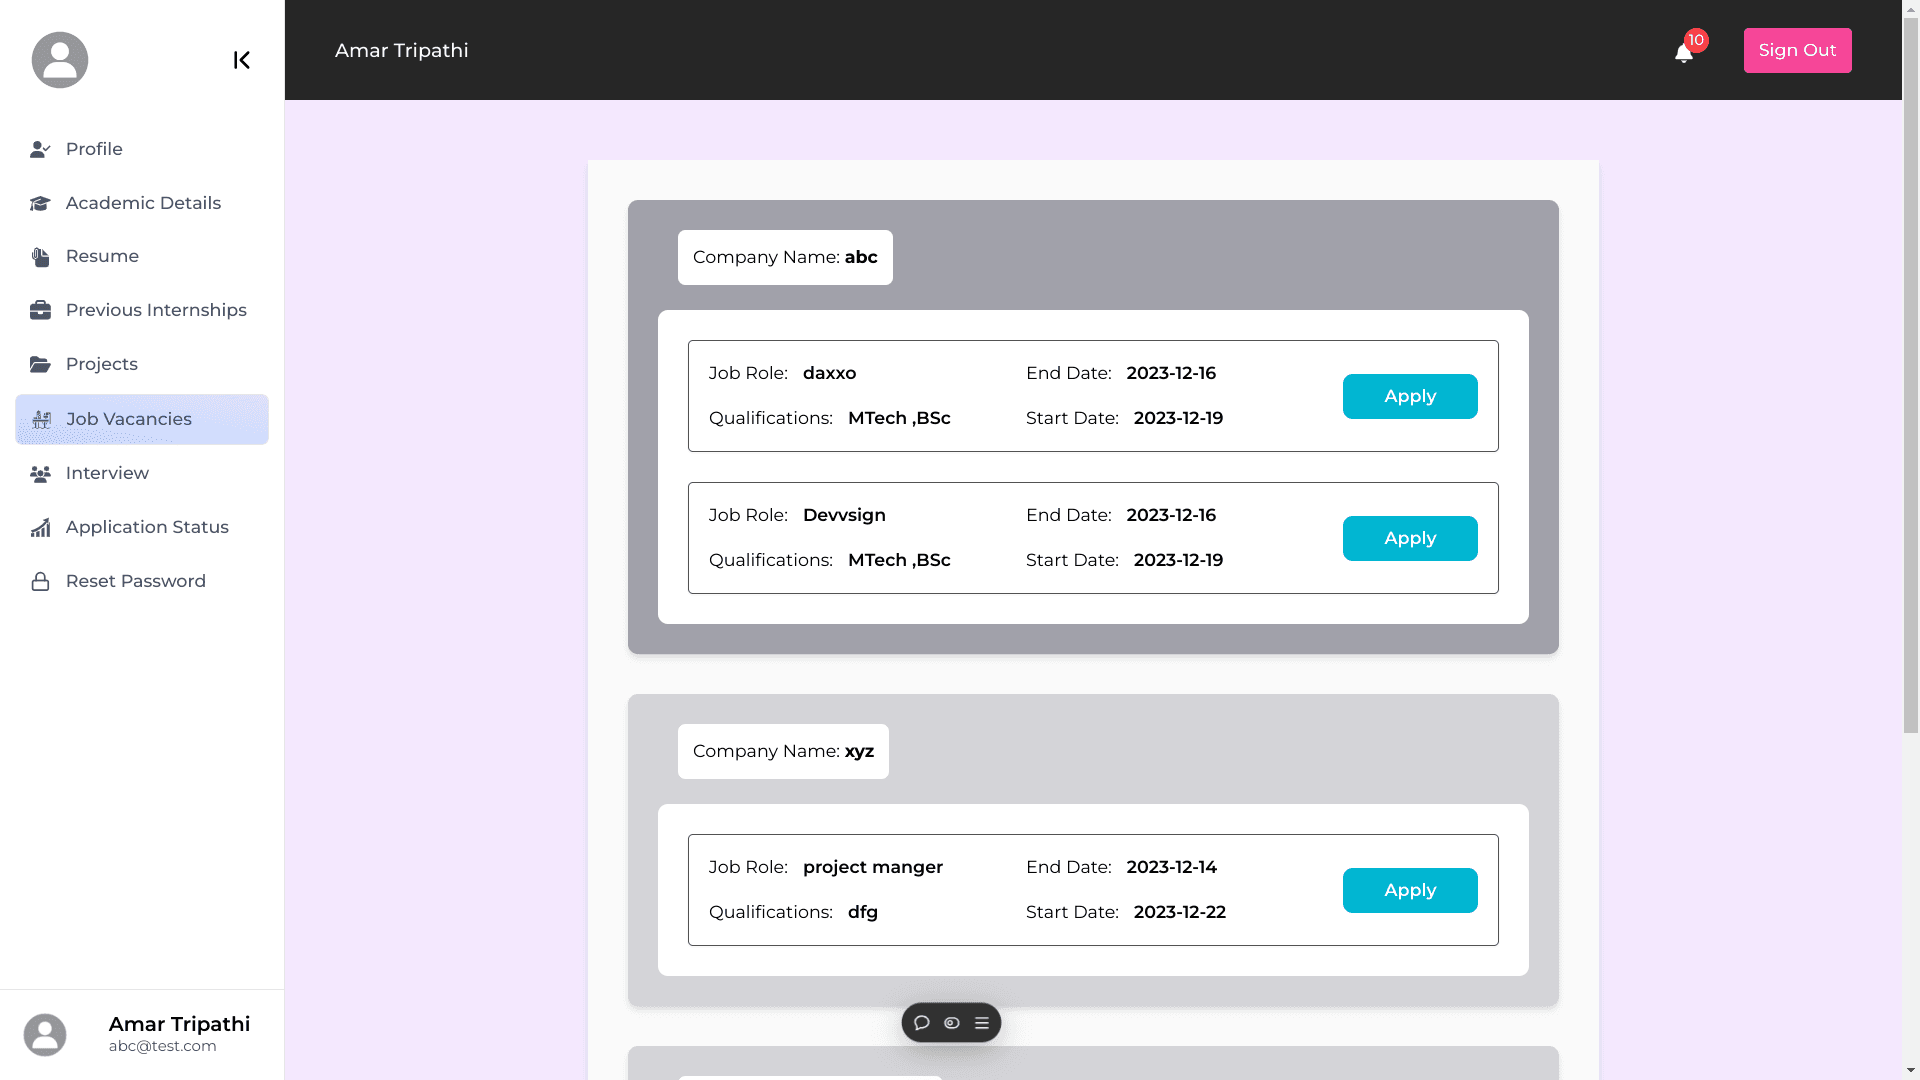The width and height of the screenshot is (1920, 1080).
Task: Open Academic Details graduation cap icon
Action: point(40,203)
